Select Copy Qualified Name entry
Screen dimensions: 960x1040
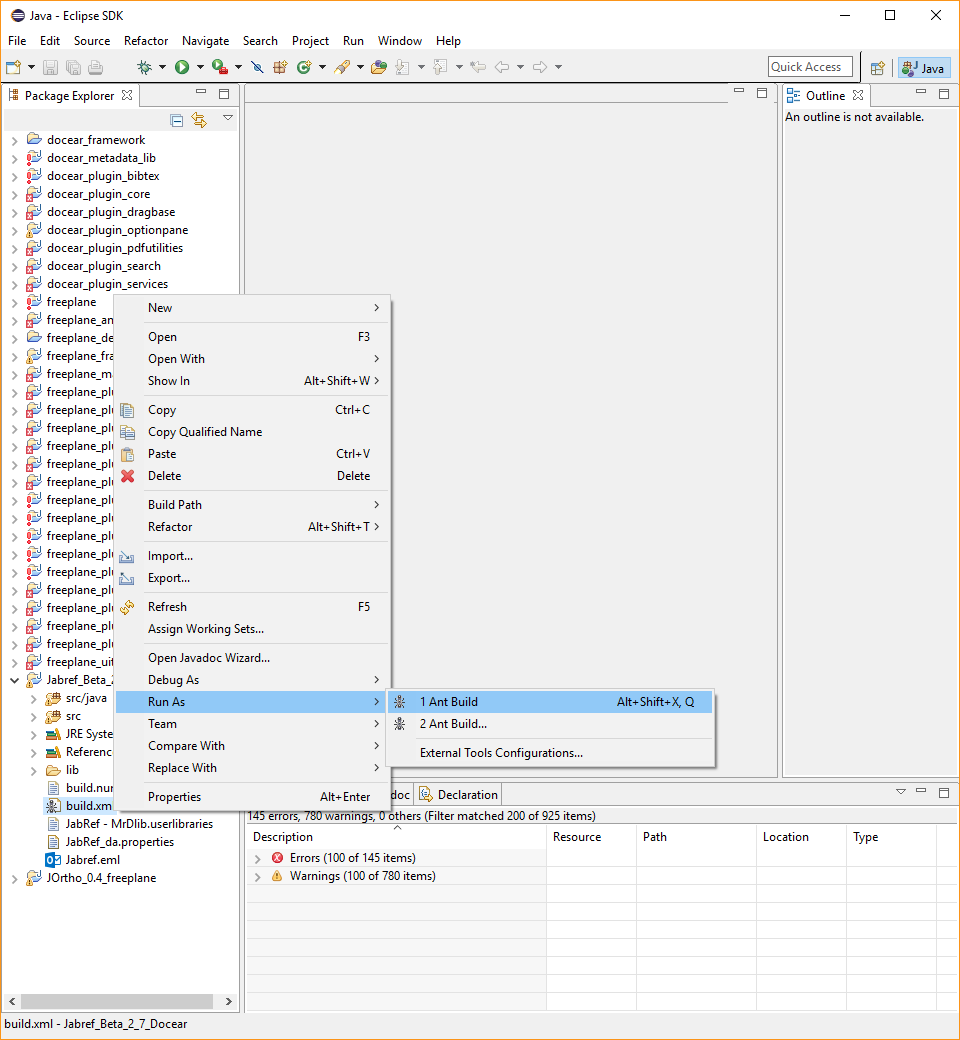pos(252,432)
